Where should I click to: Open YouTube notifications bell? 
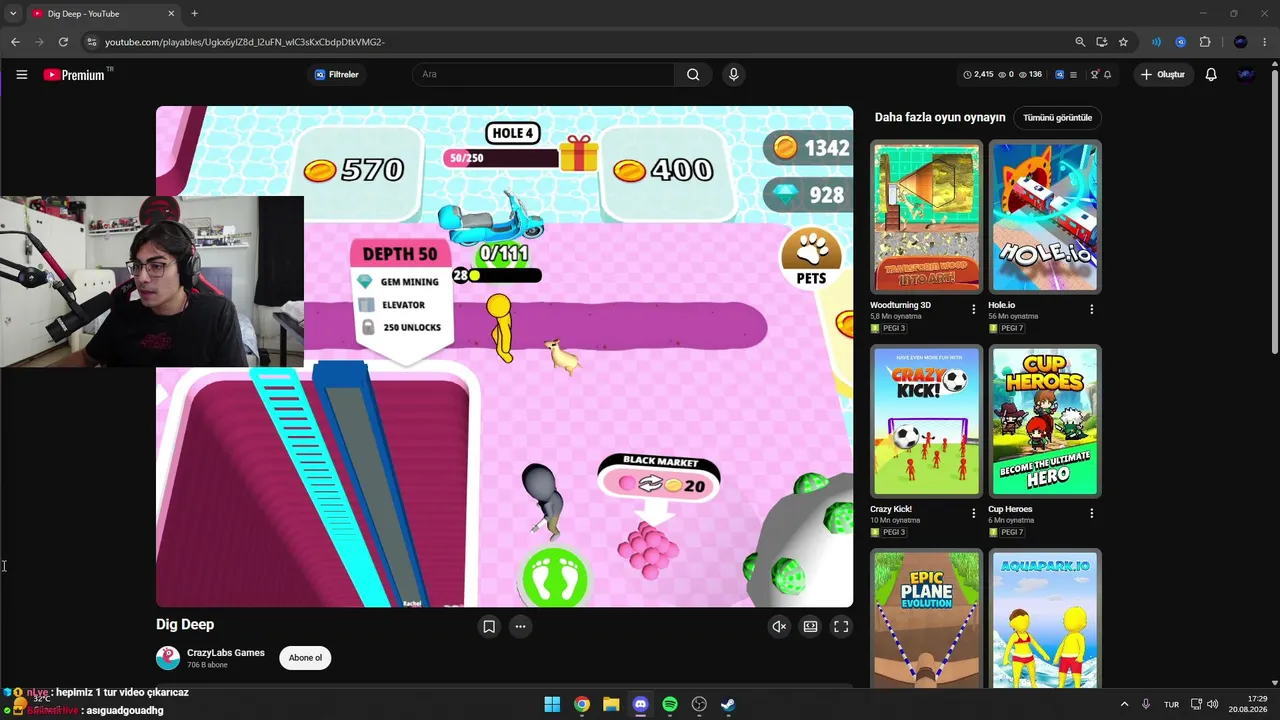(1211, 74)
